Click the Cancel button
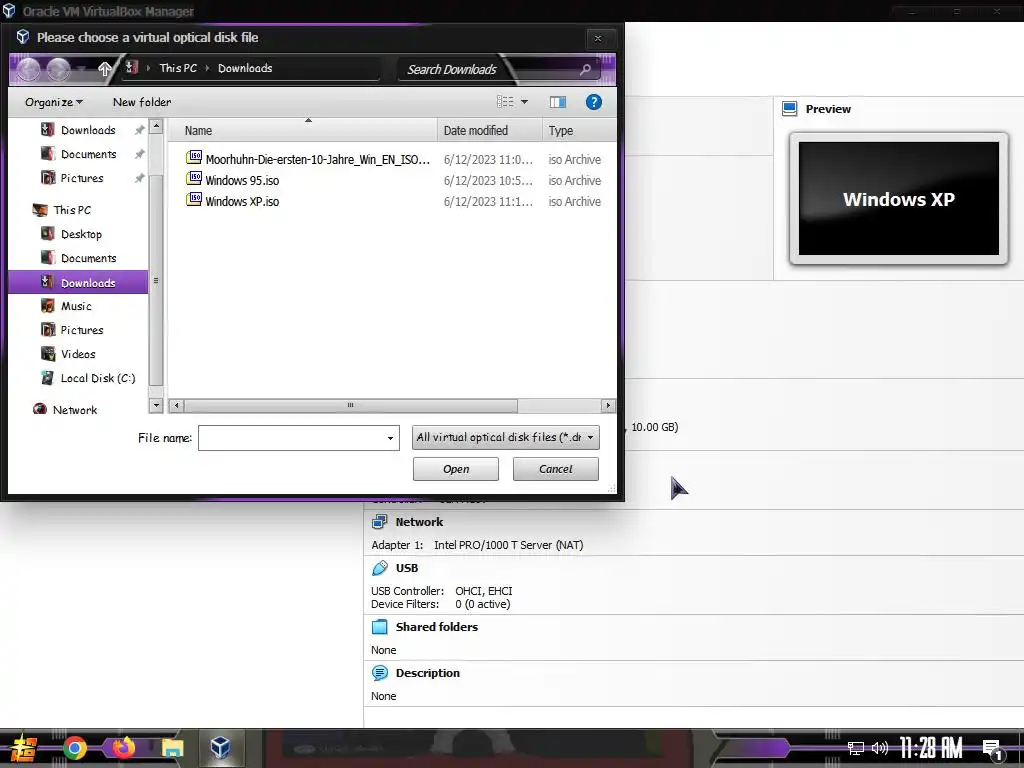The height and width of the screenshot is (768, 1024). coord(556,469)
